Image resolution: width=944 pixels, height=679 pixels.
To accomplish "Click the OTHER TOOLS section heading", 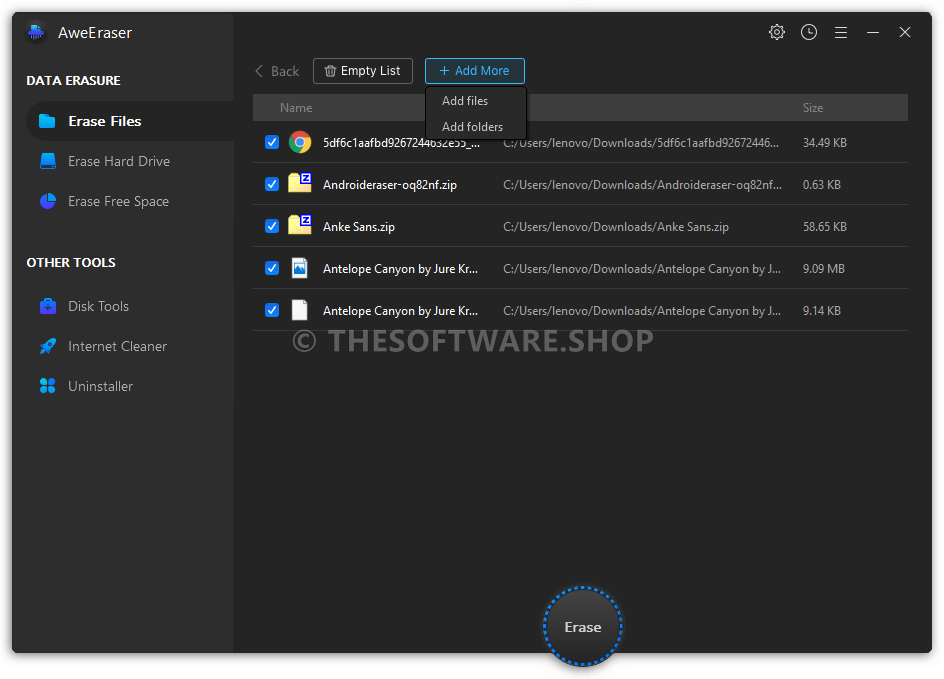I will [x=71, y=262].
